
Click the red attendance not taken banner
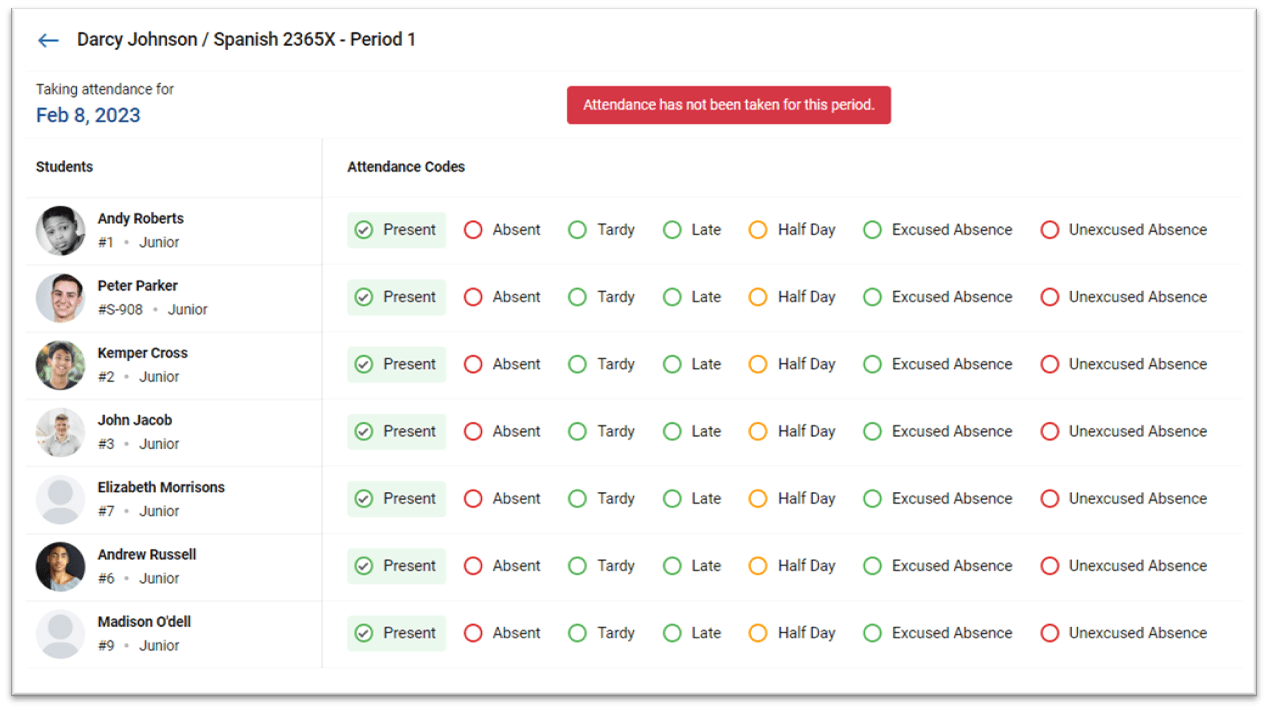coord(728,105)
